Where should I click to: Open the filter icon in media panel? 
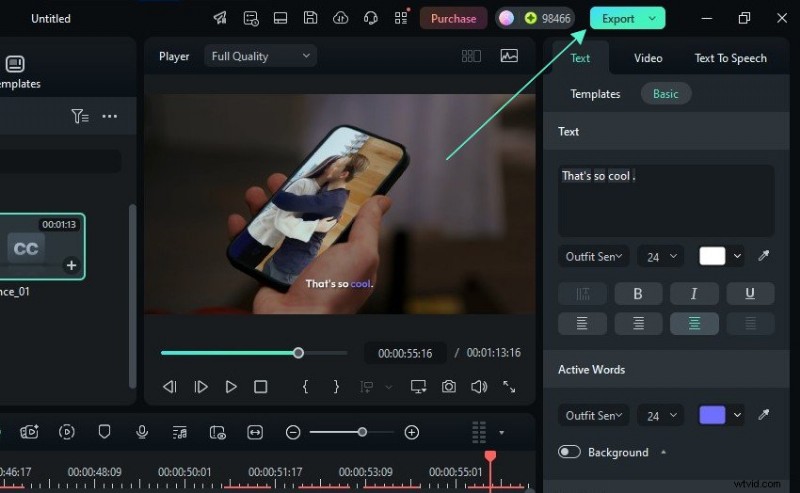(80, 116)
